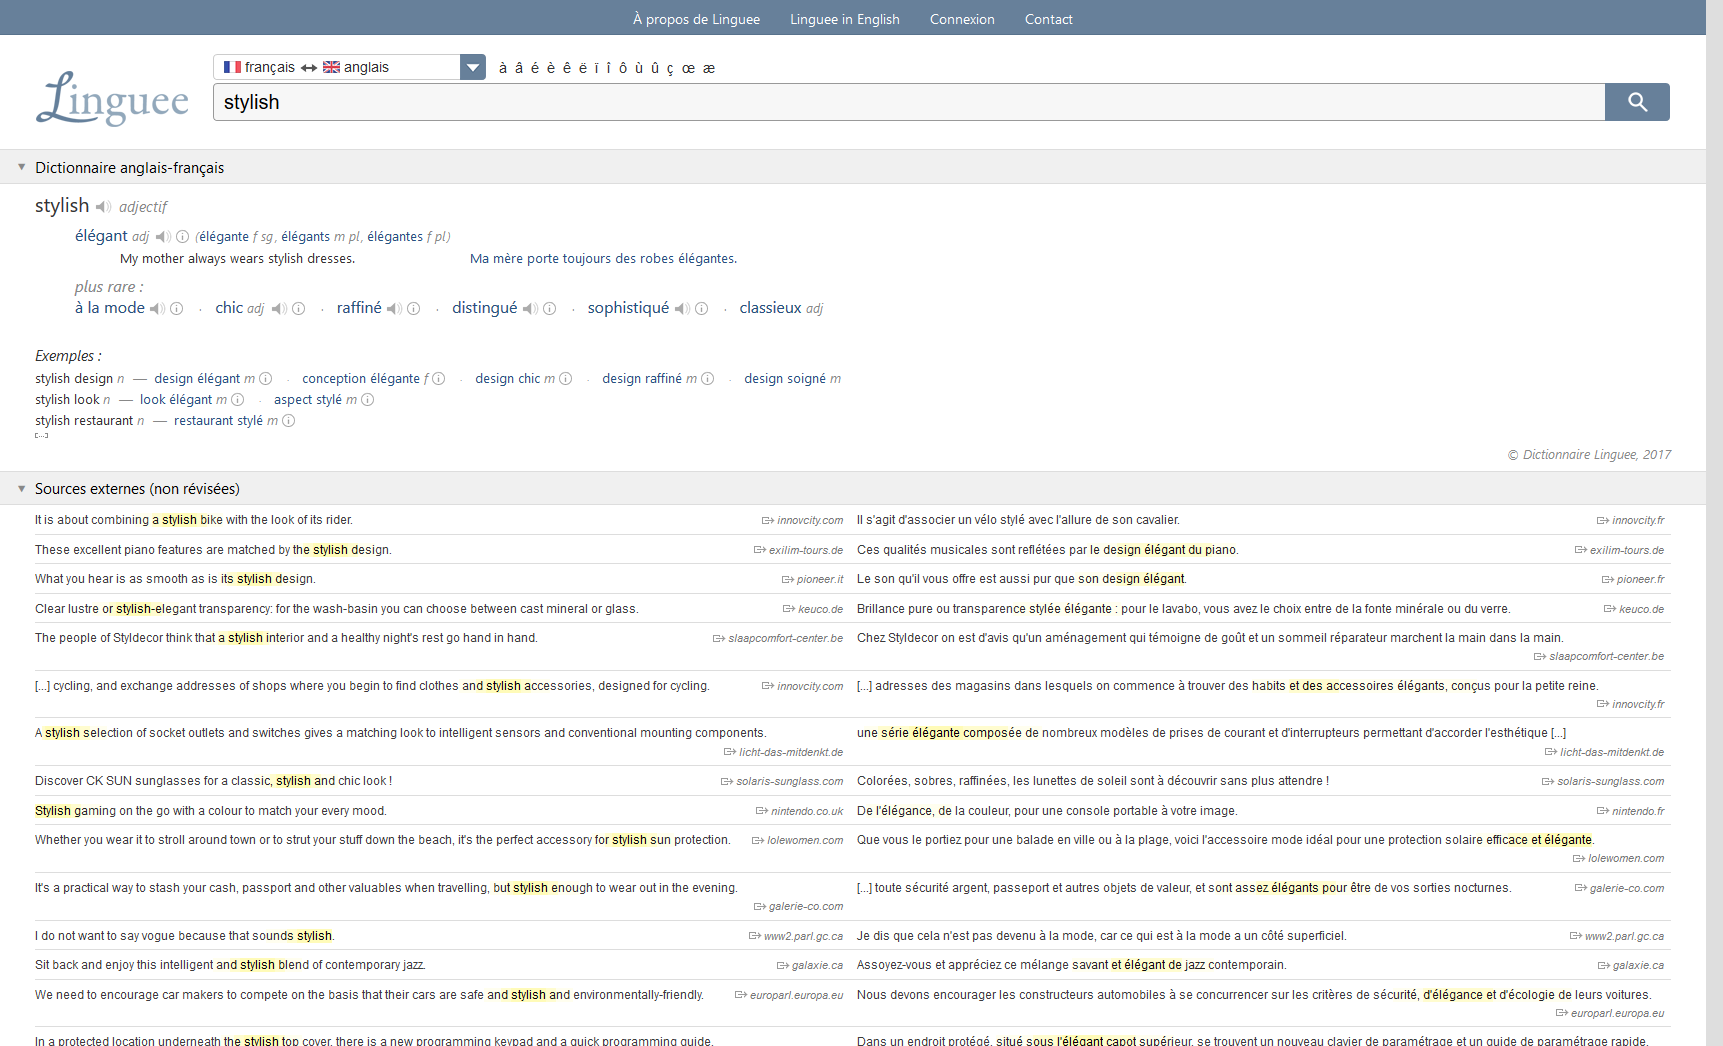Open info icon next to élégant
Viewport: 1723px width, 1046px height.
coord(182,237)
